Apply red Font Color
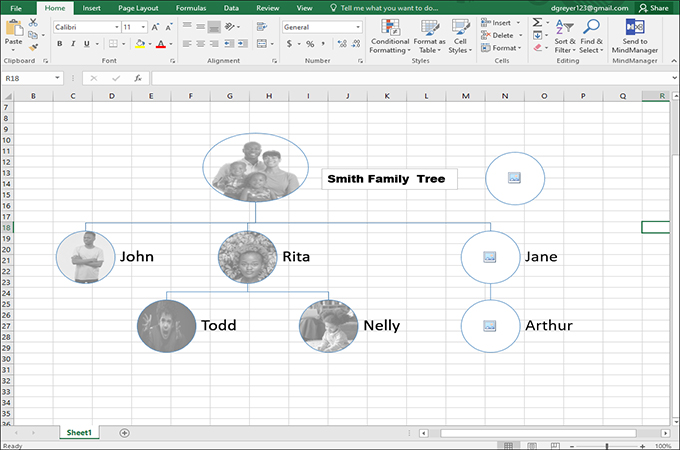 (161, 44)
